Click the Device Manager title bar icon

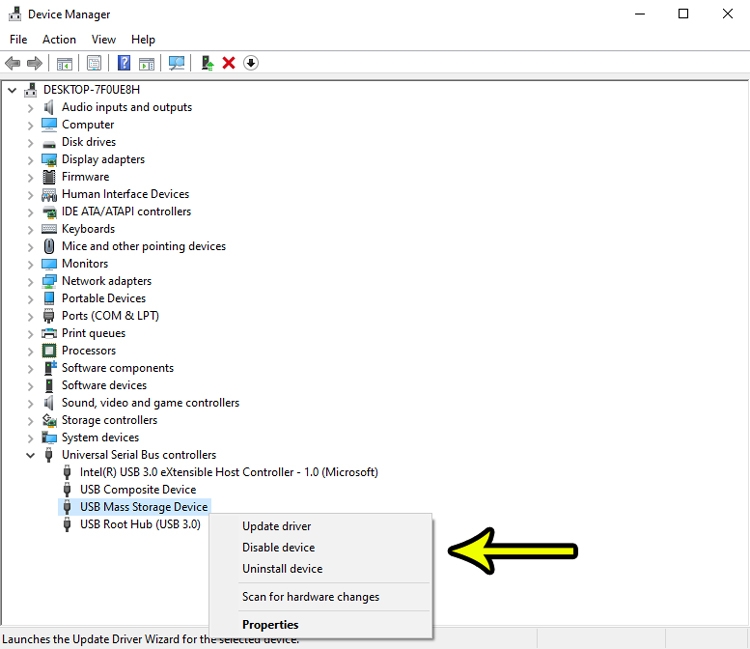[15, 14]
